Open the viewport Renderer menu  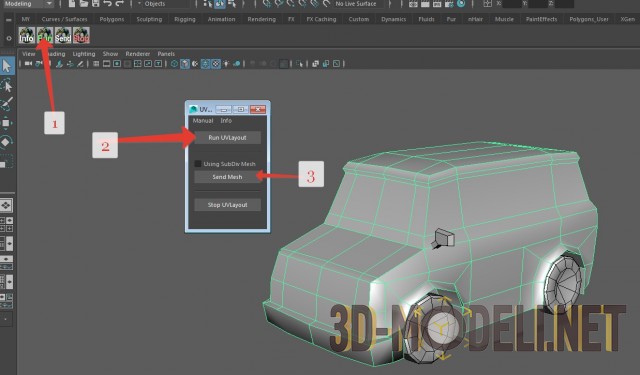138,54
